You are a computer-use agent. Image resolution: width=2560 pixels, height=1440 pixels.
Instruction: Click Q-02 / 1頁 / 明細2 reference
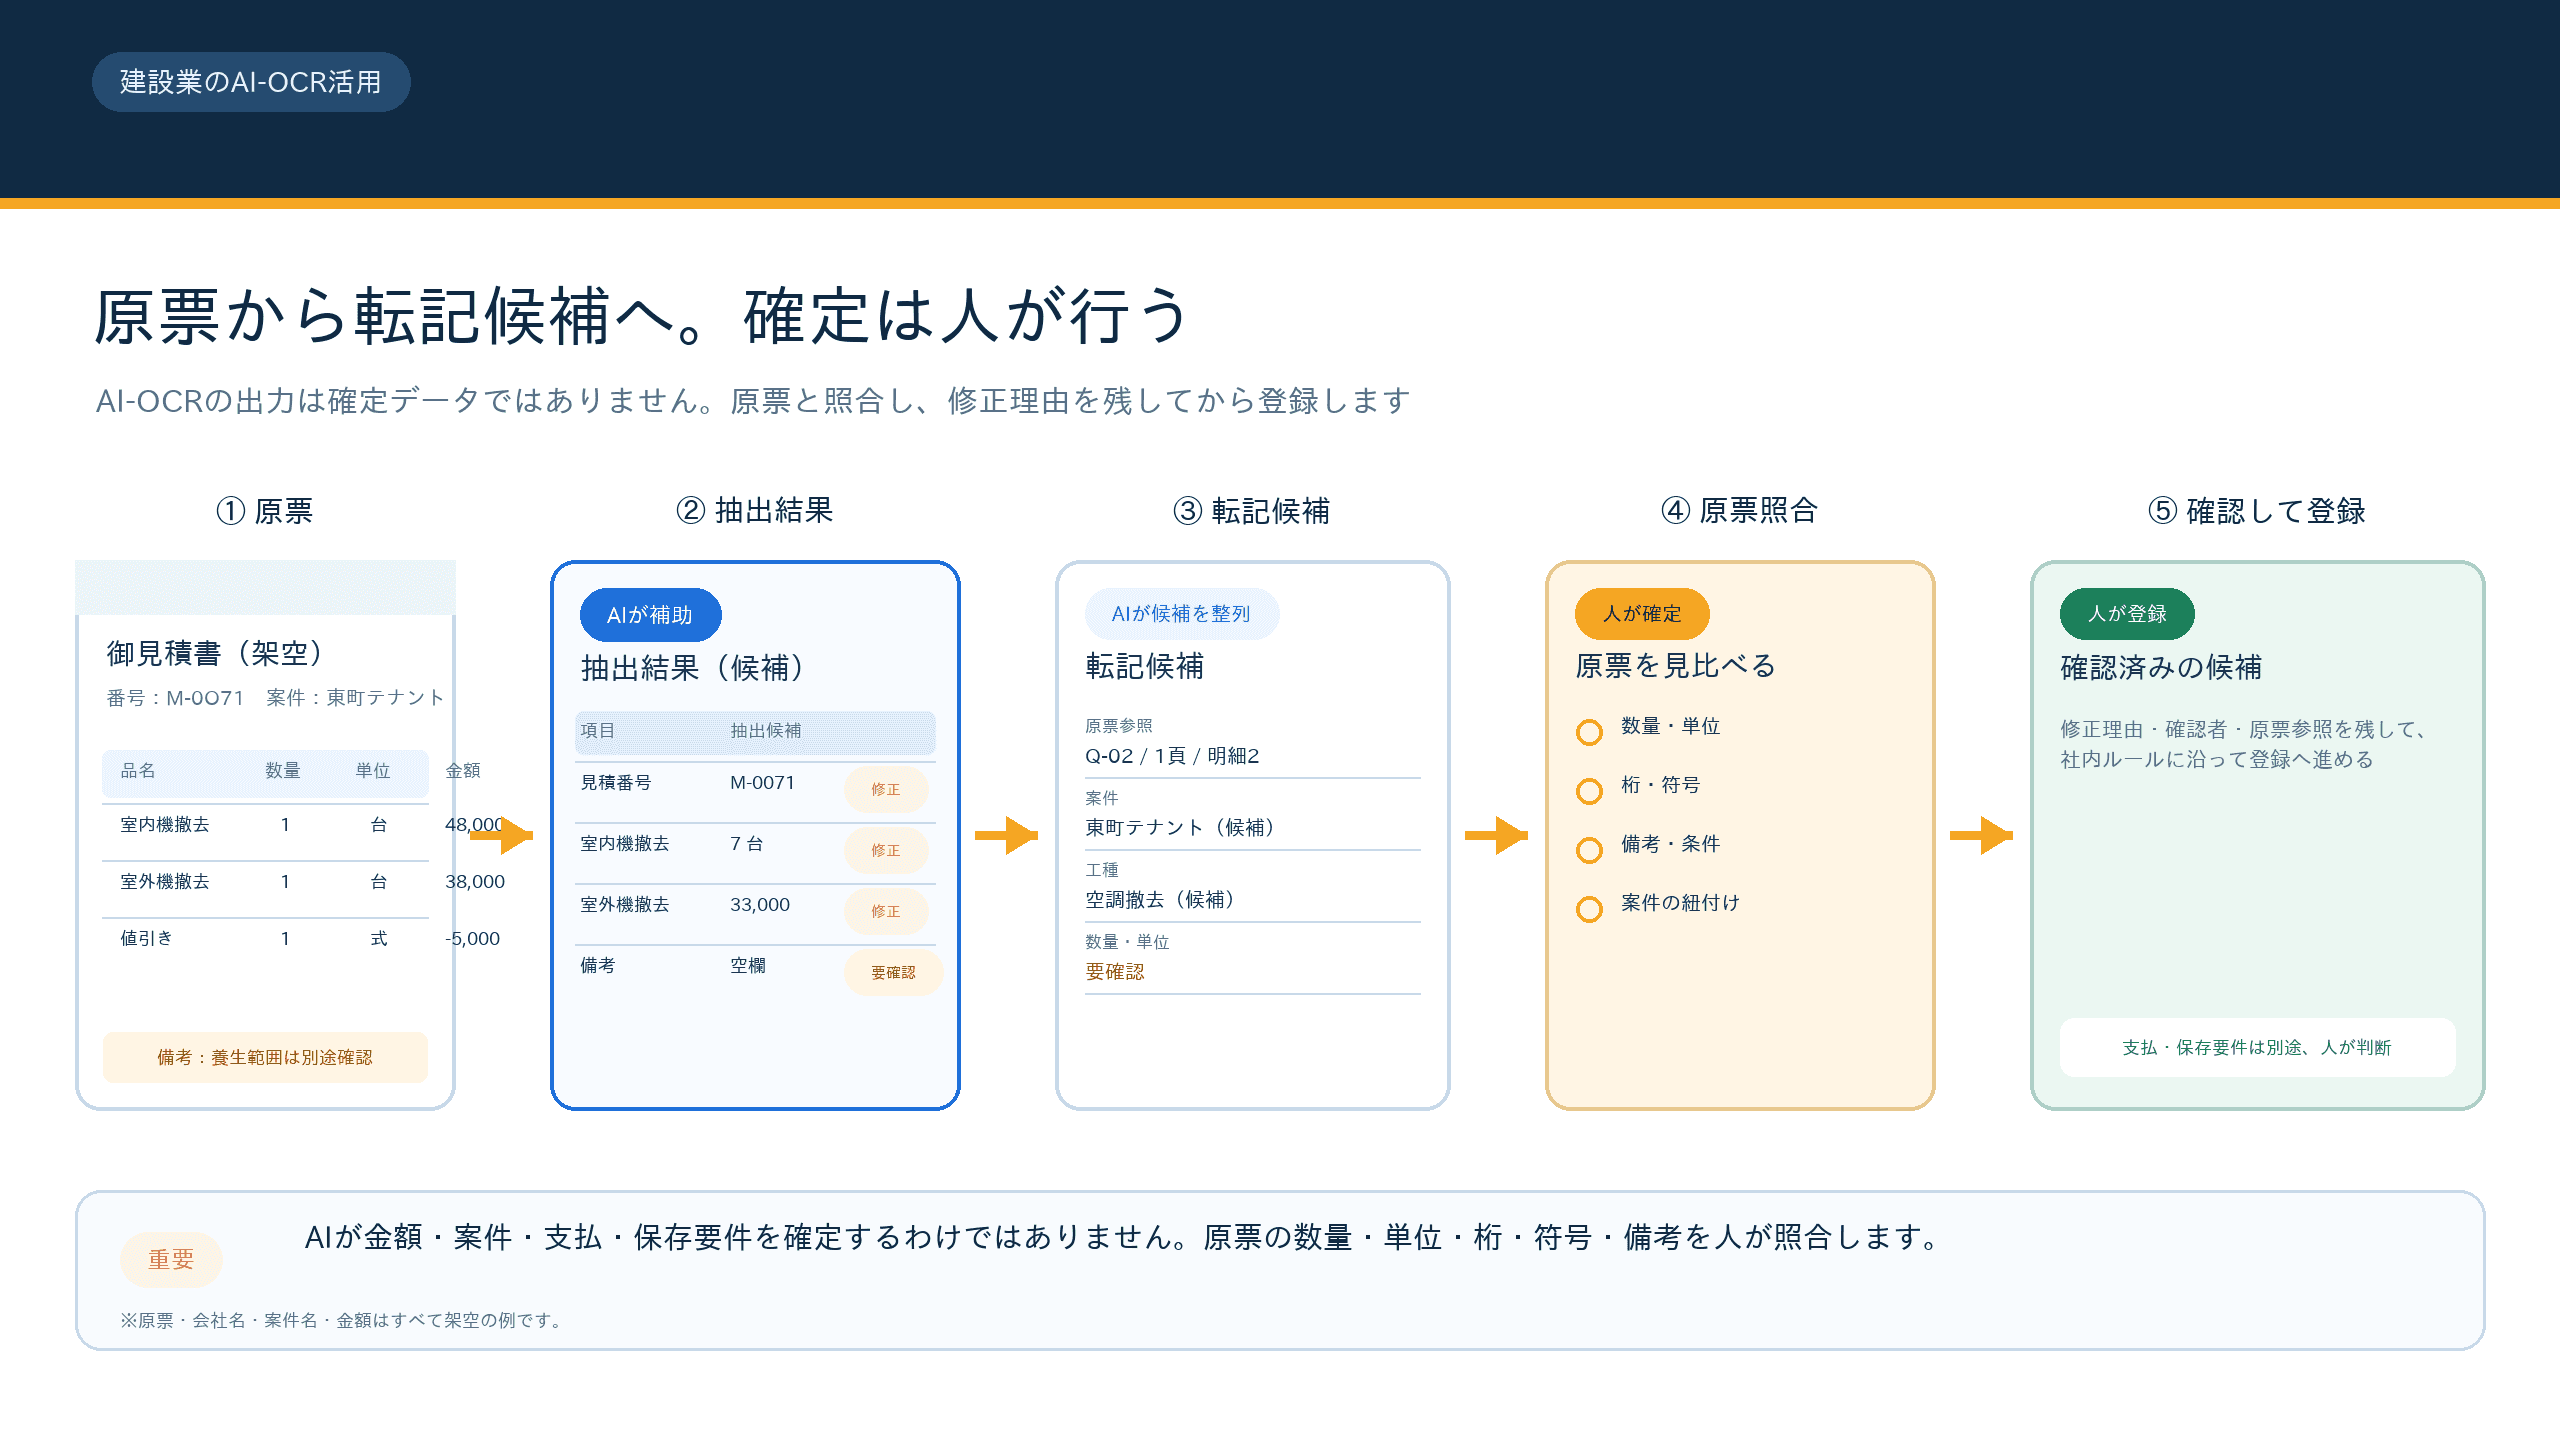click(1172, 756)
